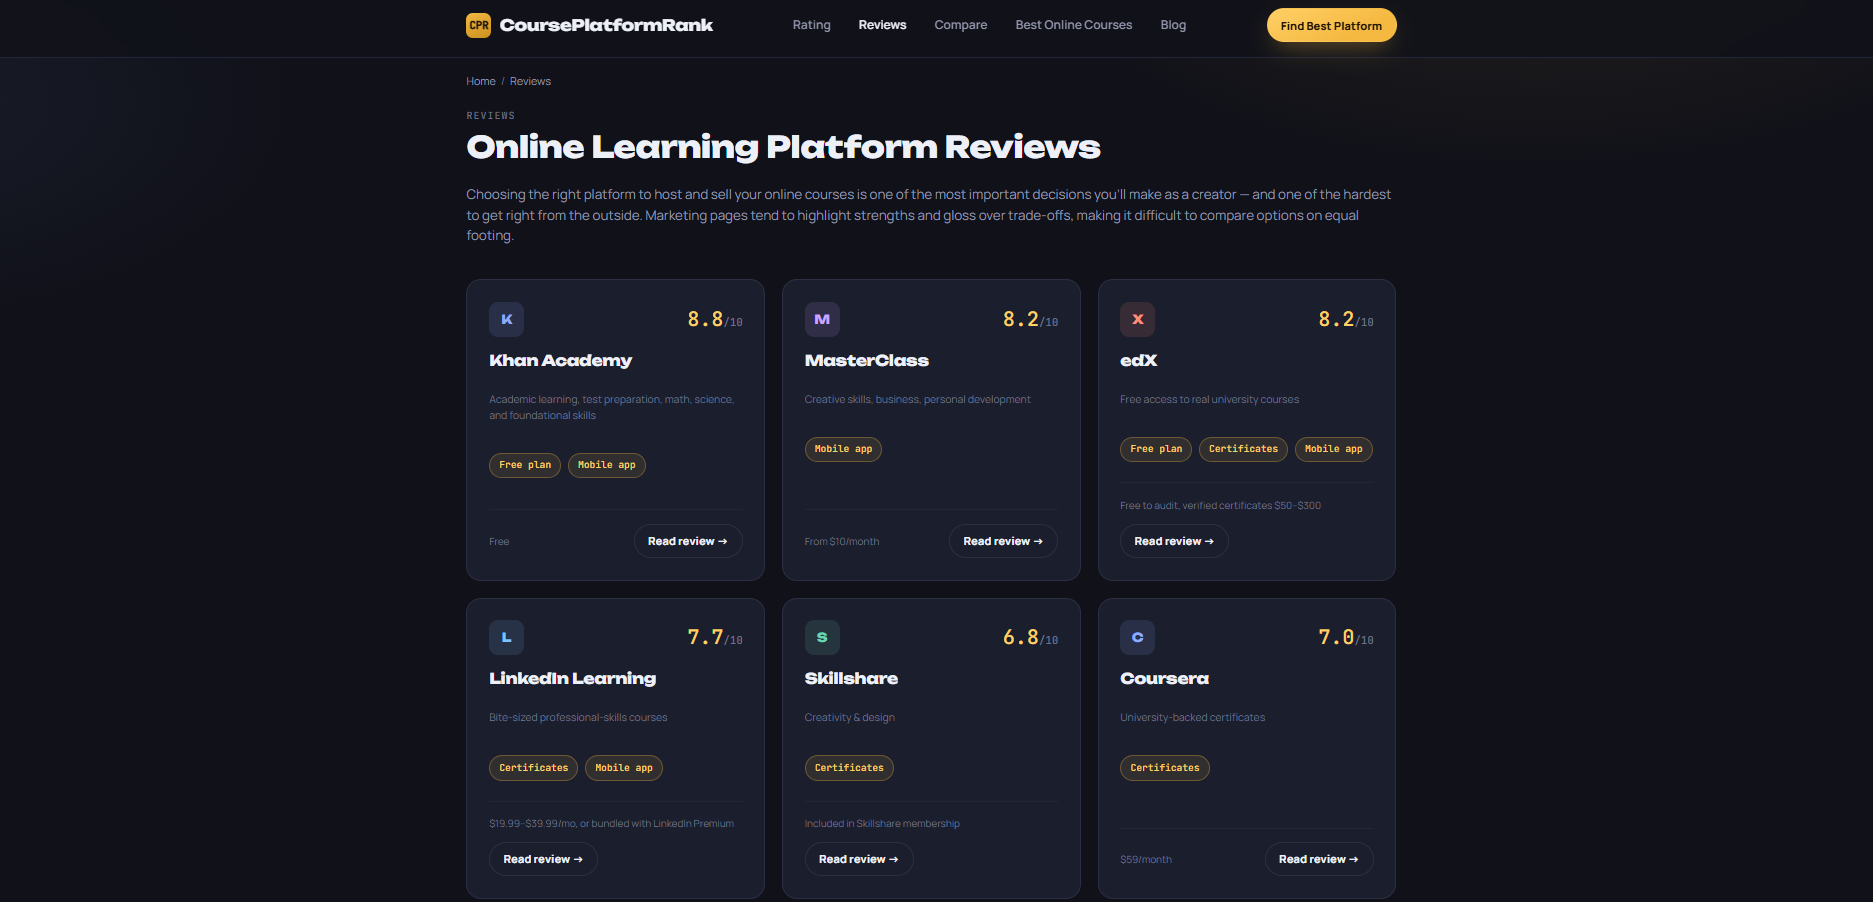Click Khan Academy card title

560,360
